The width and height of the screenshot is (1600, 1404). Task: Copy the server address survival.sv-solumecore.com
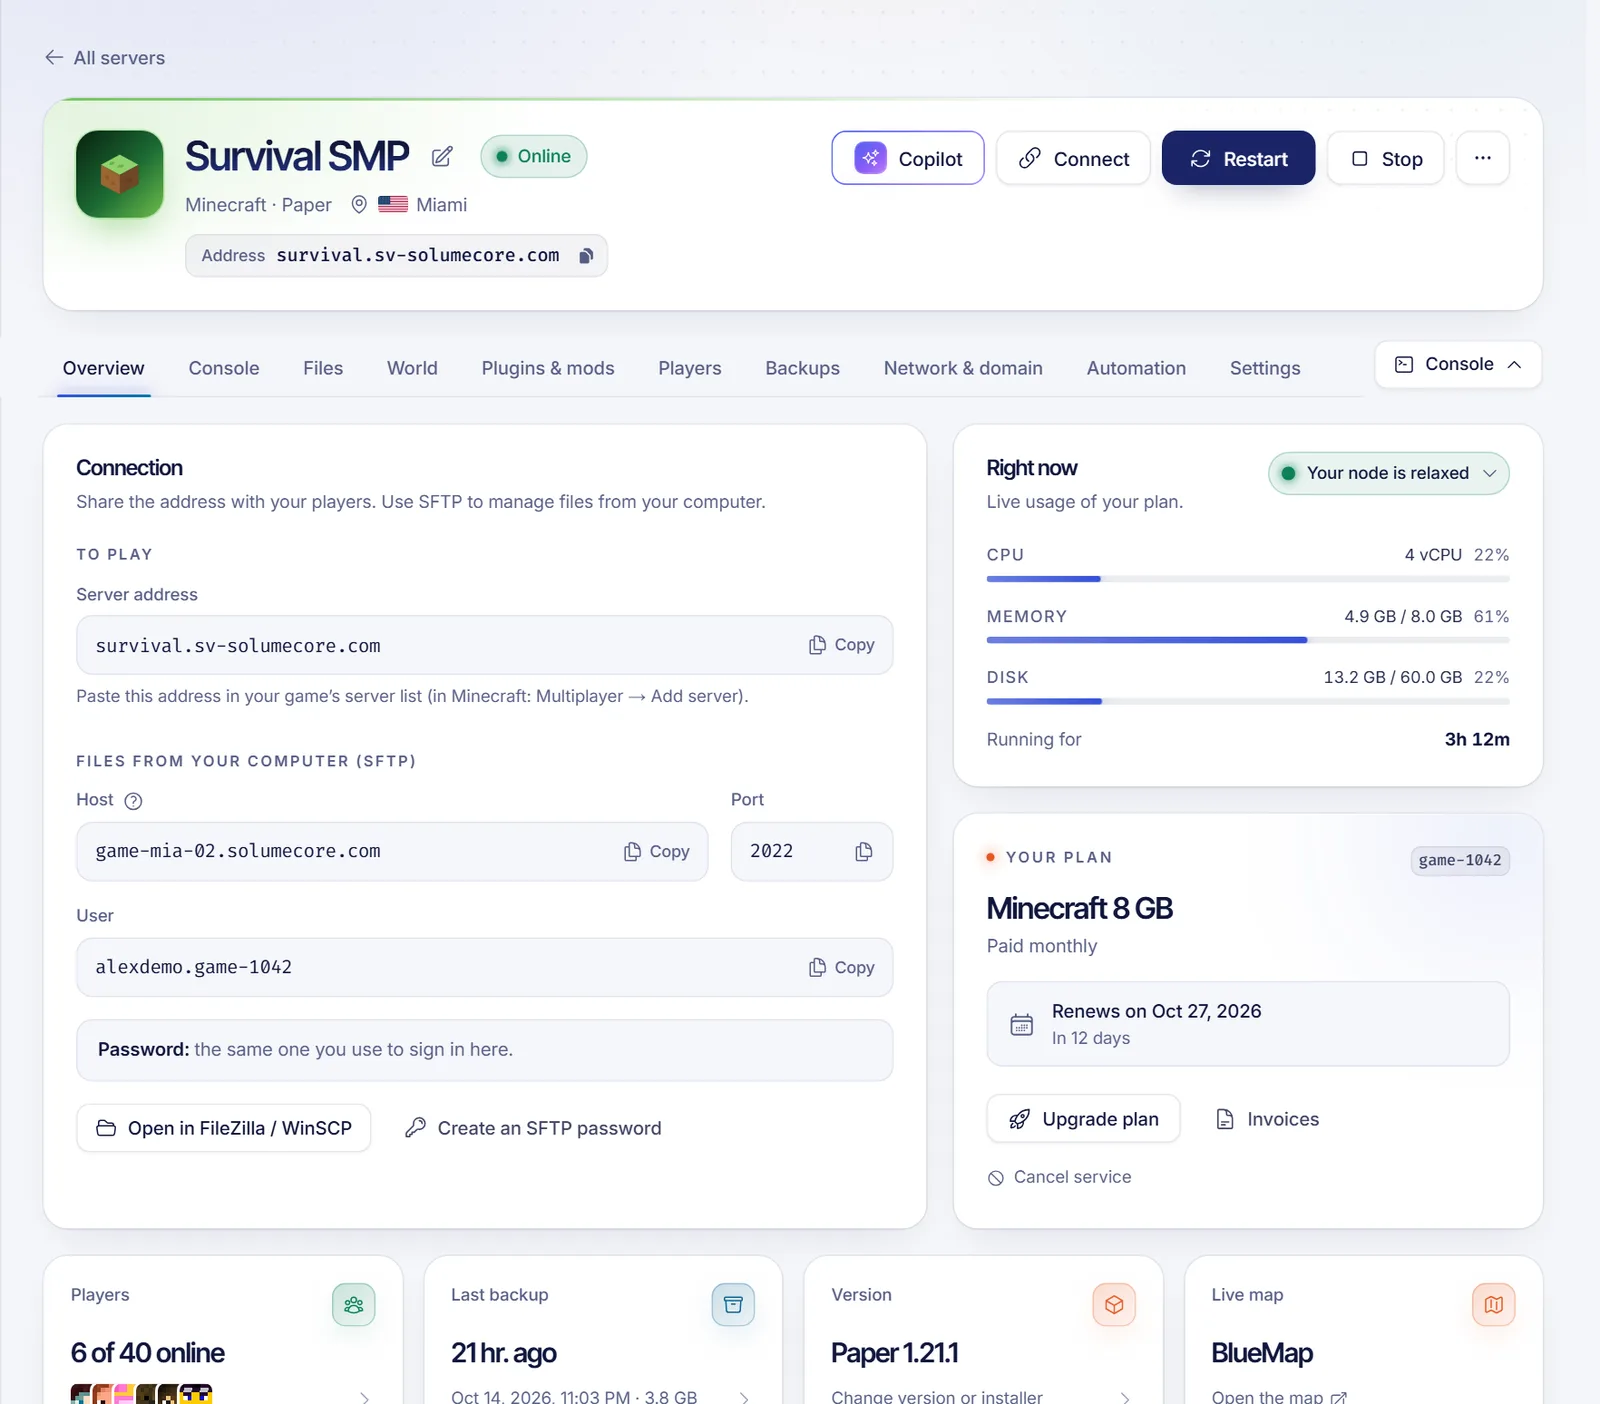842,645
